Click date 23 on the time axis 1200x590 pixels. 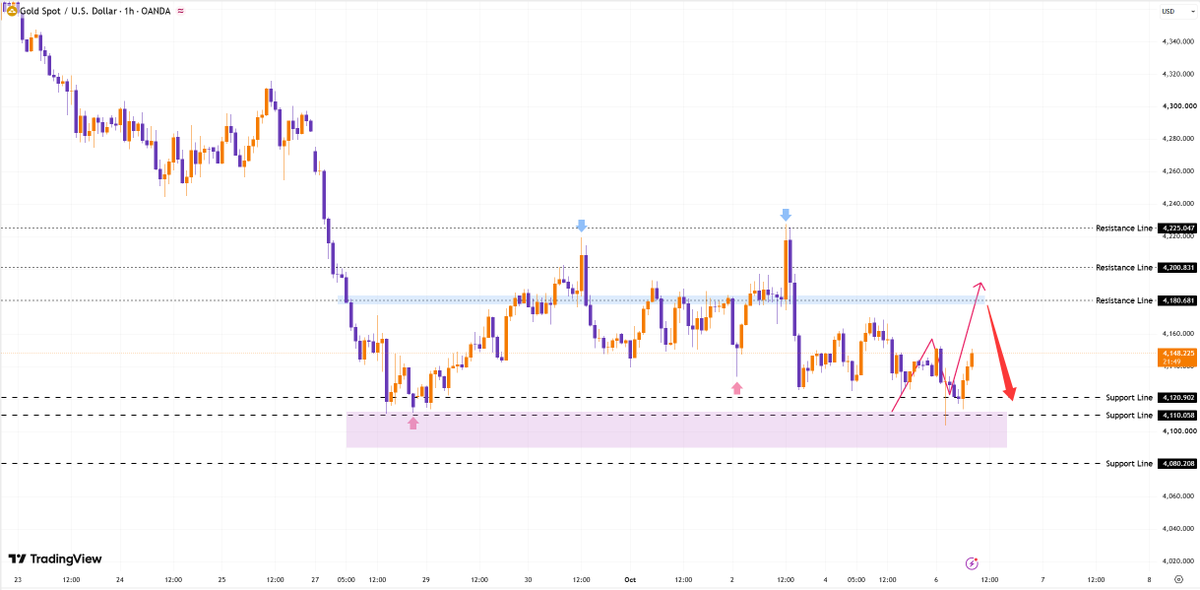[x=18, y=579]
